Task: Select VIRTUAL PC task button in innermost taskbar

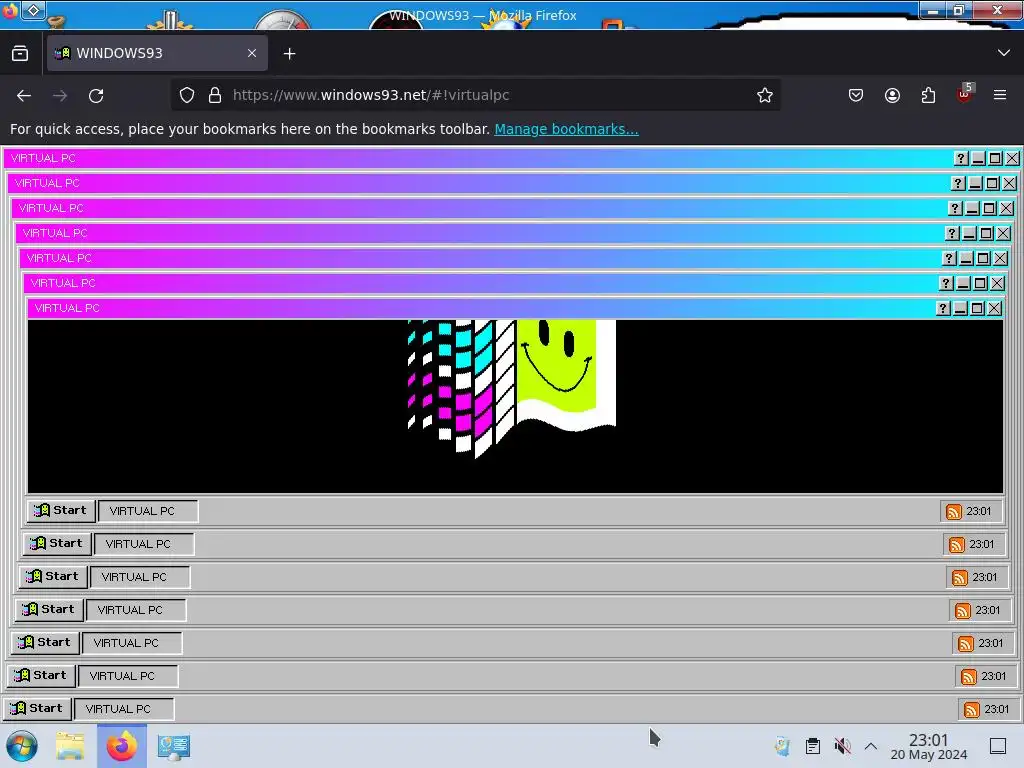Action: click(148, 511)
